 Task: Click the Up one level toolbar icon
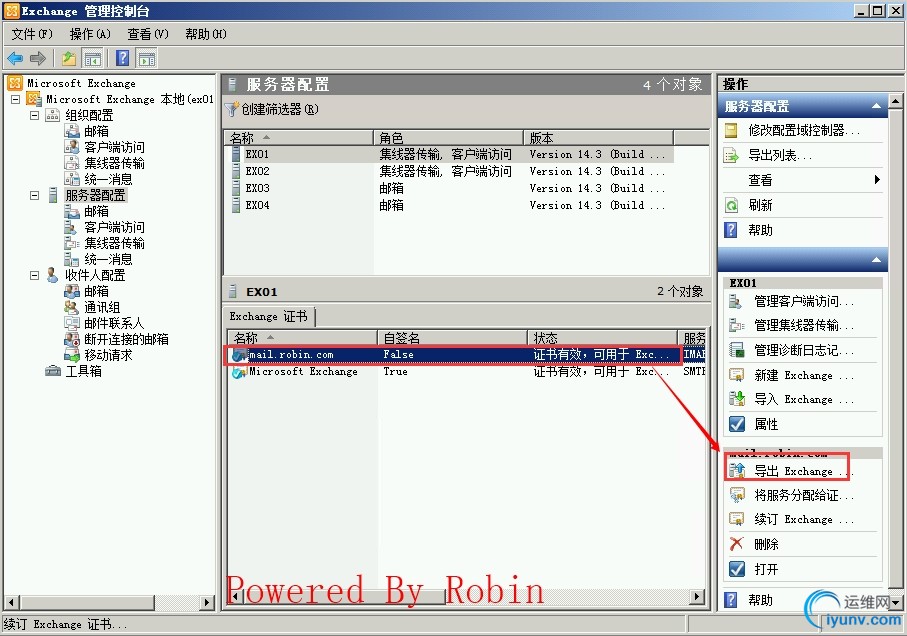(x=69, y=58)
